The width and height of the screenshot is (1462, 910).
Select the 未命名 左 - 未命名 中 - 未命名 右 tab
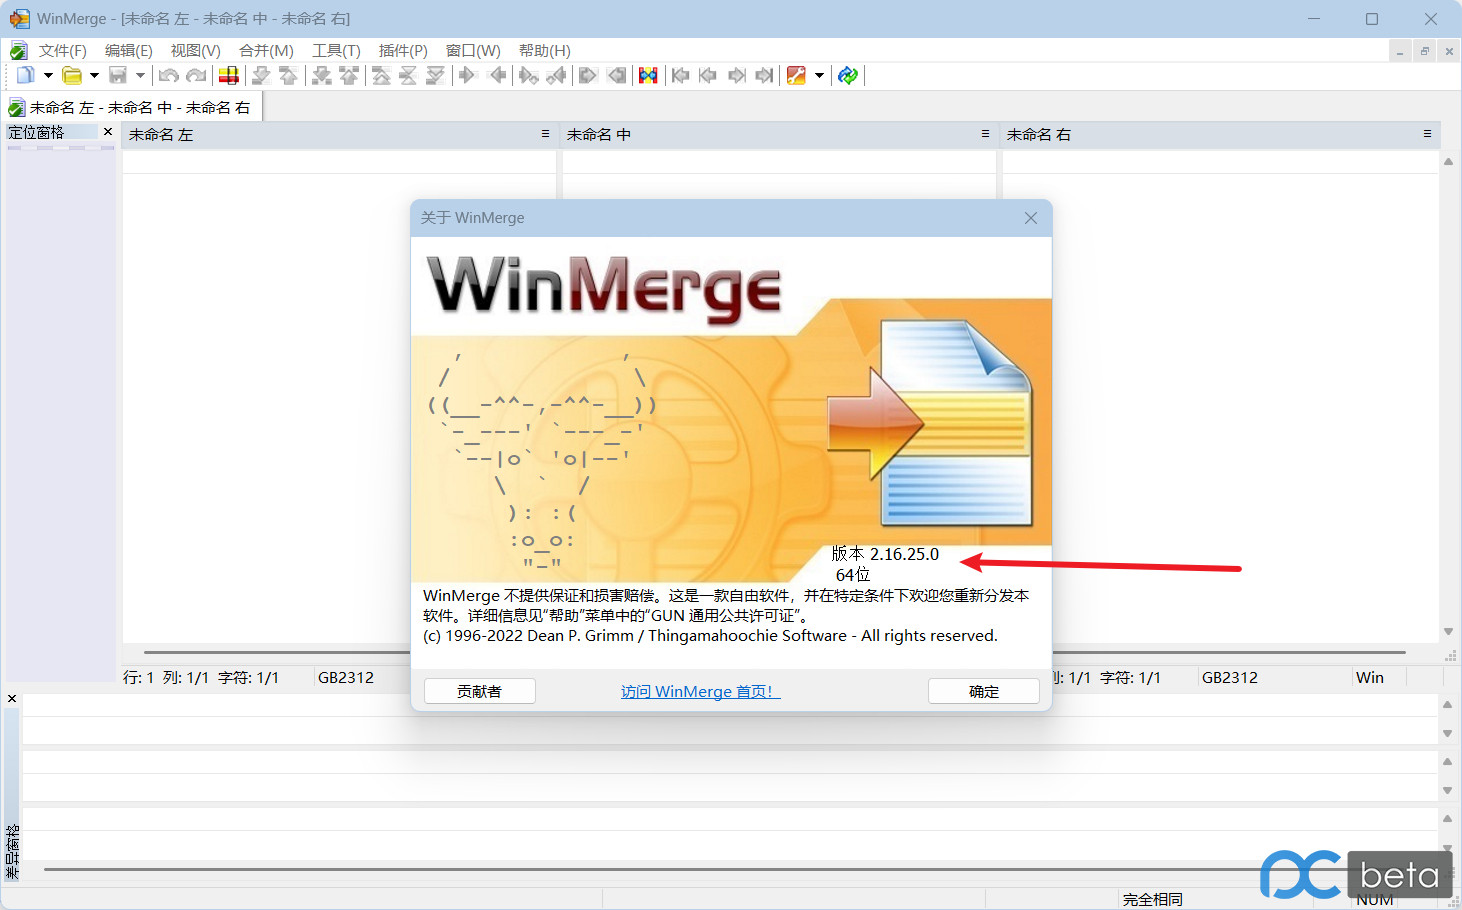pyautogui.click(x=134, y=107)
